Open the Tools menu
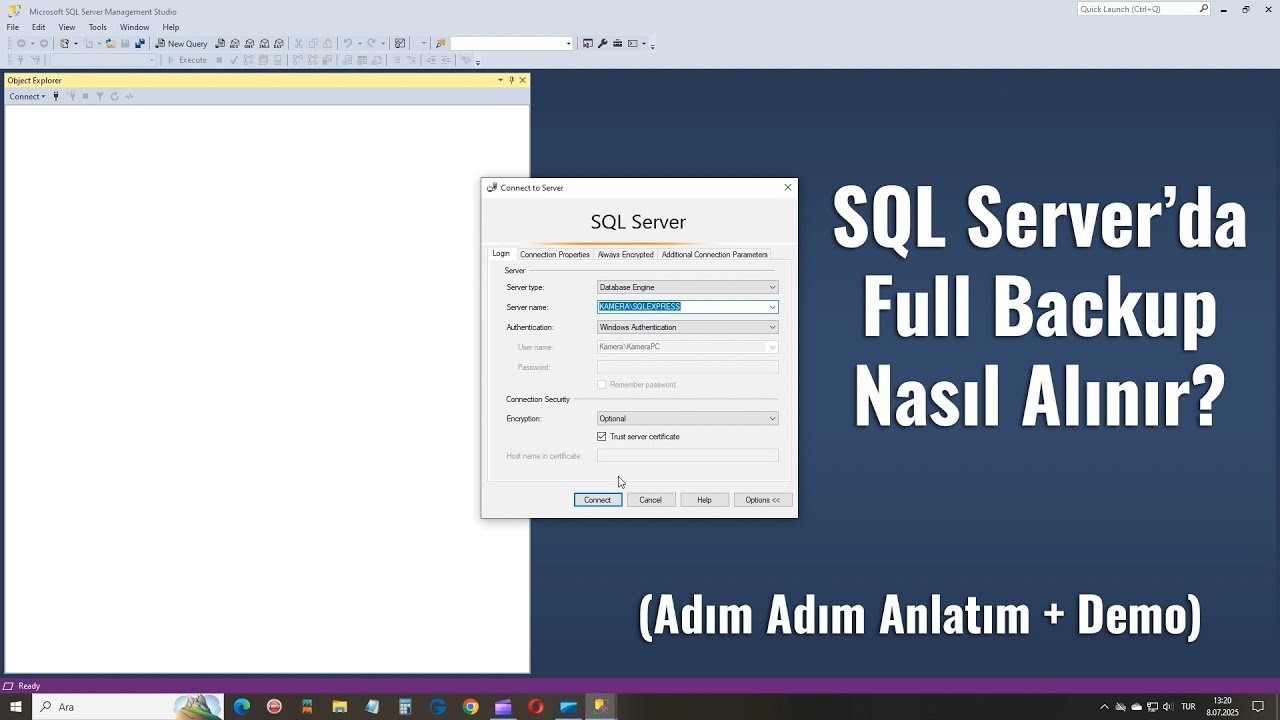1280x720 pixels. tap(97, 27)
